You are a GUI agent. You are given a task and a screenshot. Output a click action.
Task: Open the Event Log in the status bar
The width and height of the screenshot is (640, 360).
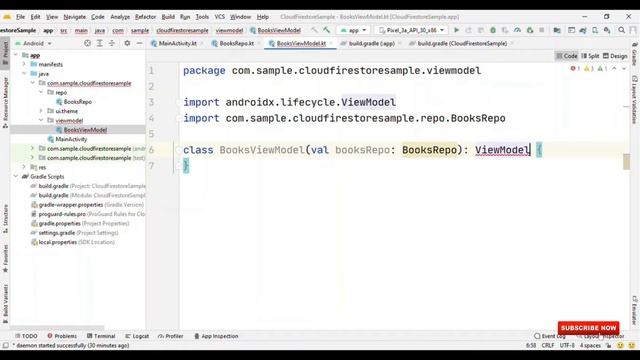click(550, 336)
